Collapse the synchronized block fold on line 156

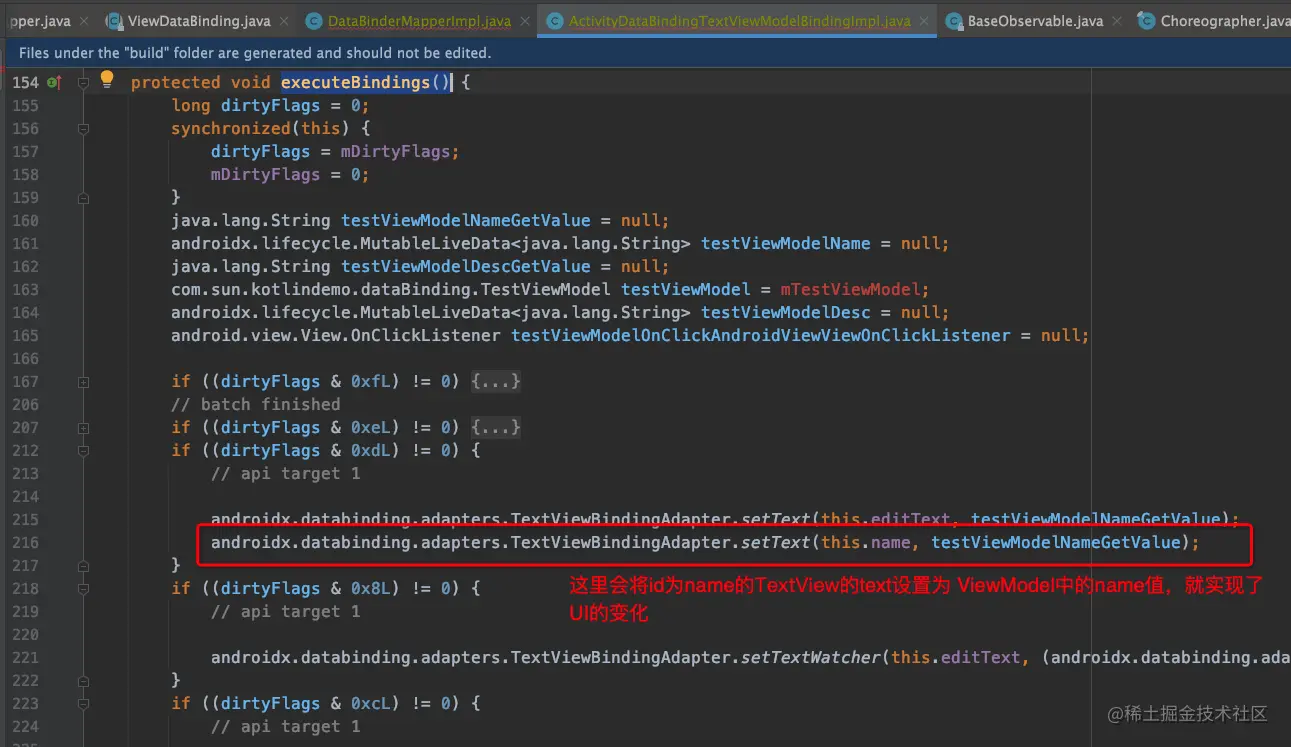(83, 128)
